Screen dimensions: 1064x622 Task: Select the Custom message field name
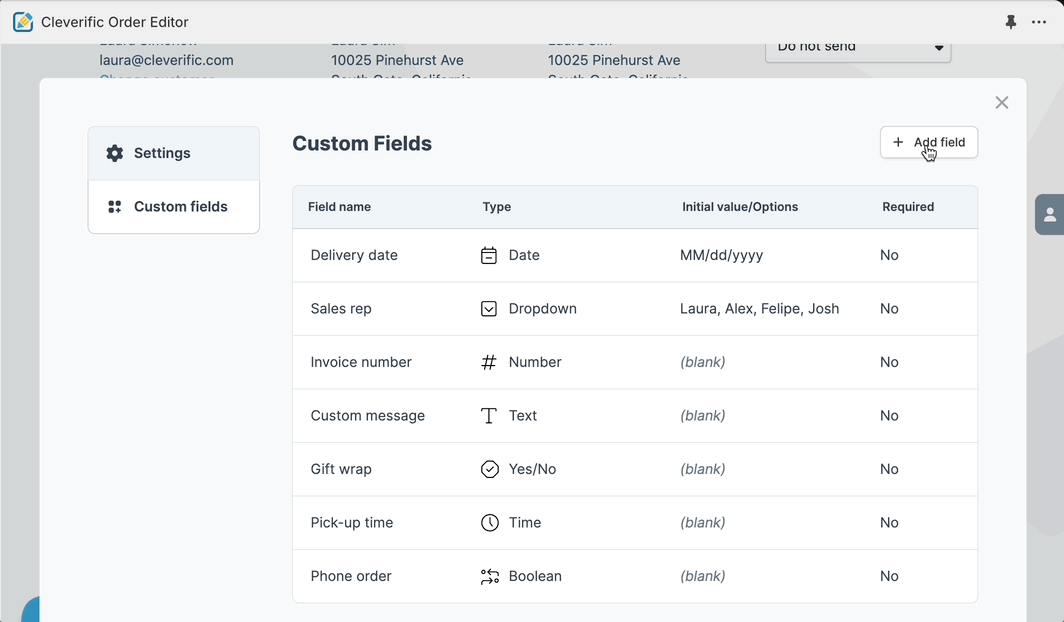368,416
